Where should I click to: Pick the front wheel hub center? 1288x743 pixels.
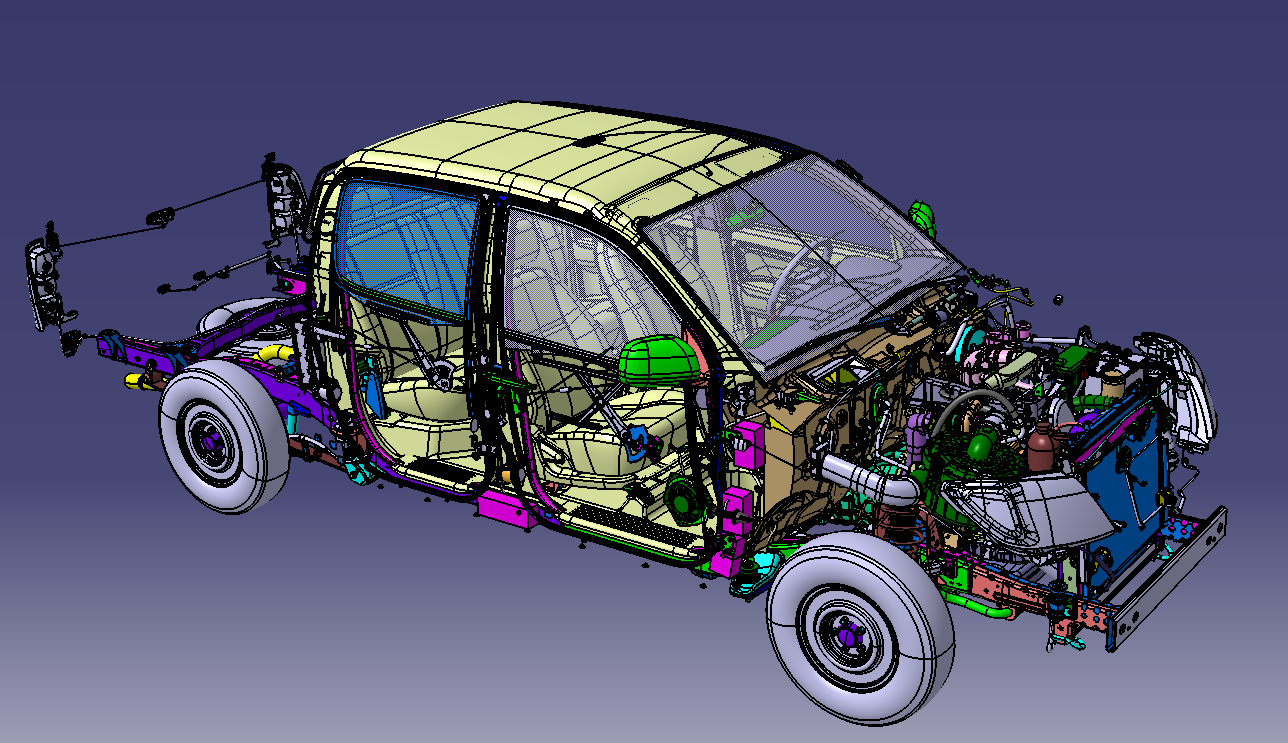(x=848, y=633)
